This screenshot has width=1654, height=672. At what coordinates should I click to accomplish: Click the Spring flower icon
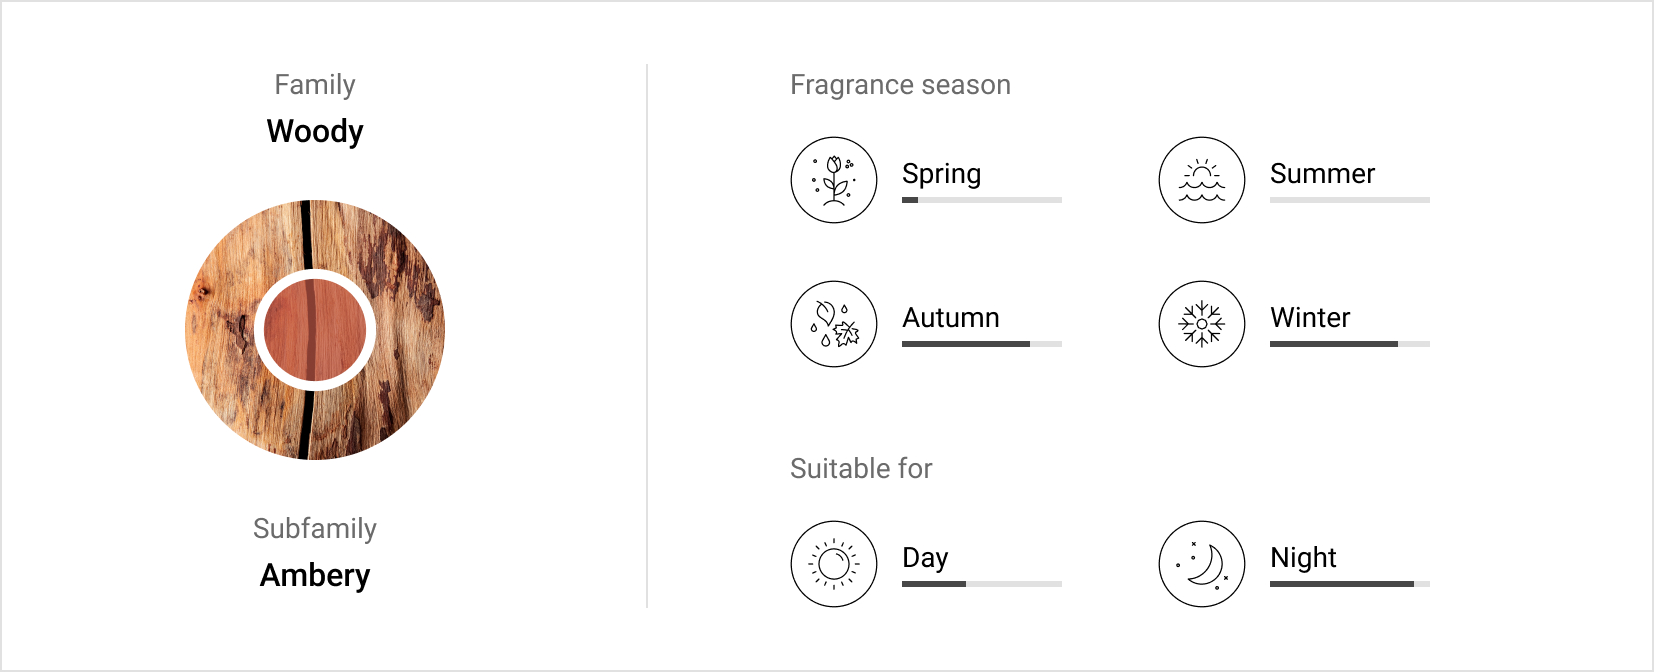coord(834,180)
